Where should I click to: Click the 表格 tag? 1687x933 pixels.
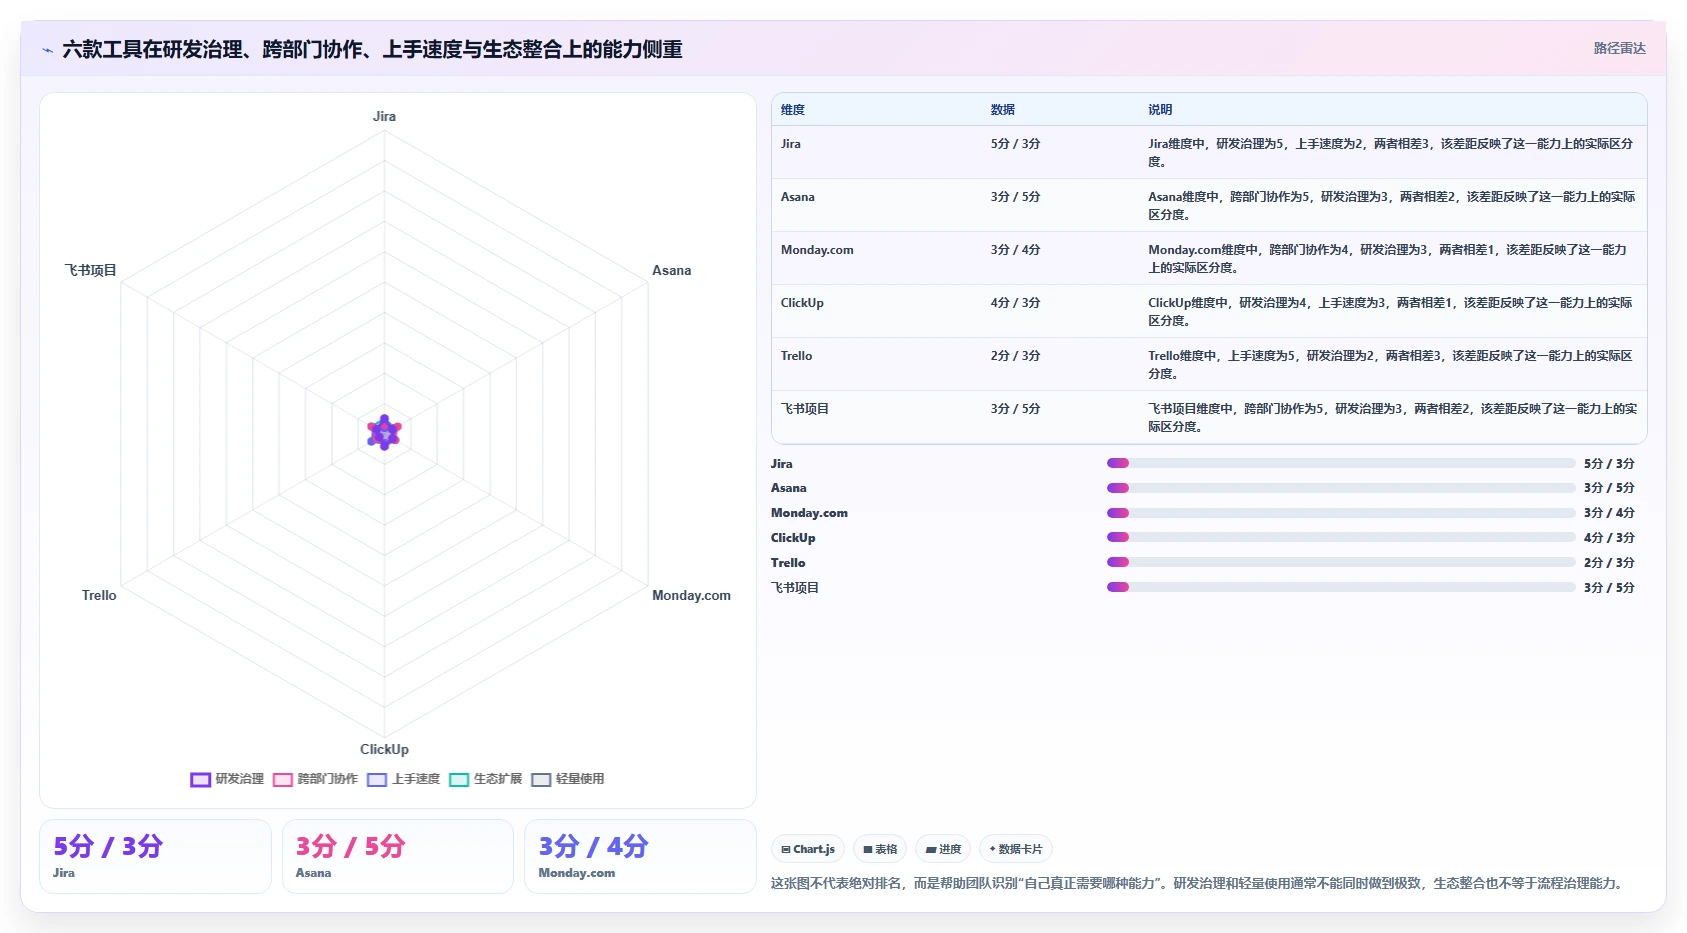click(x=880, y=849)
